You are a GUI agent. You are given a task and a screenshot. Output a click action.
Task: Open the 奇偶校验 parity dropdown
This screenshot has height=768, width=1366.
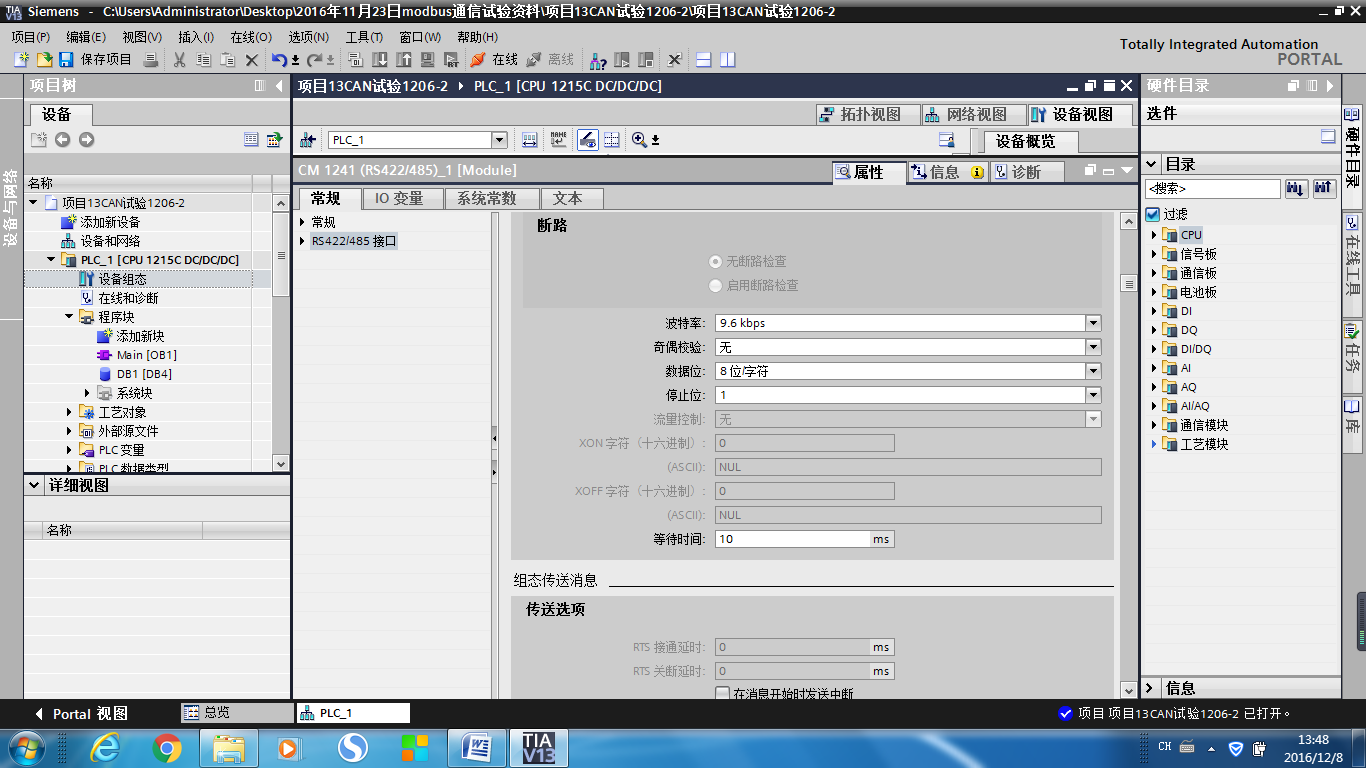click(x=1093, y=347)
